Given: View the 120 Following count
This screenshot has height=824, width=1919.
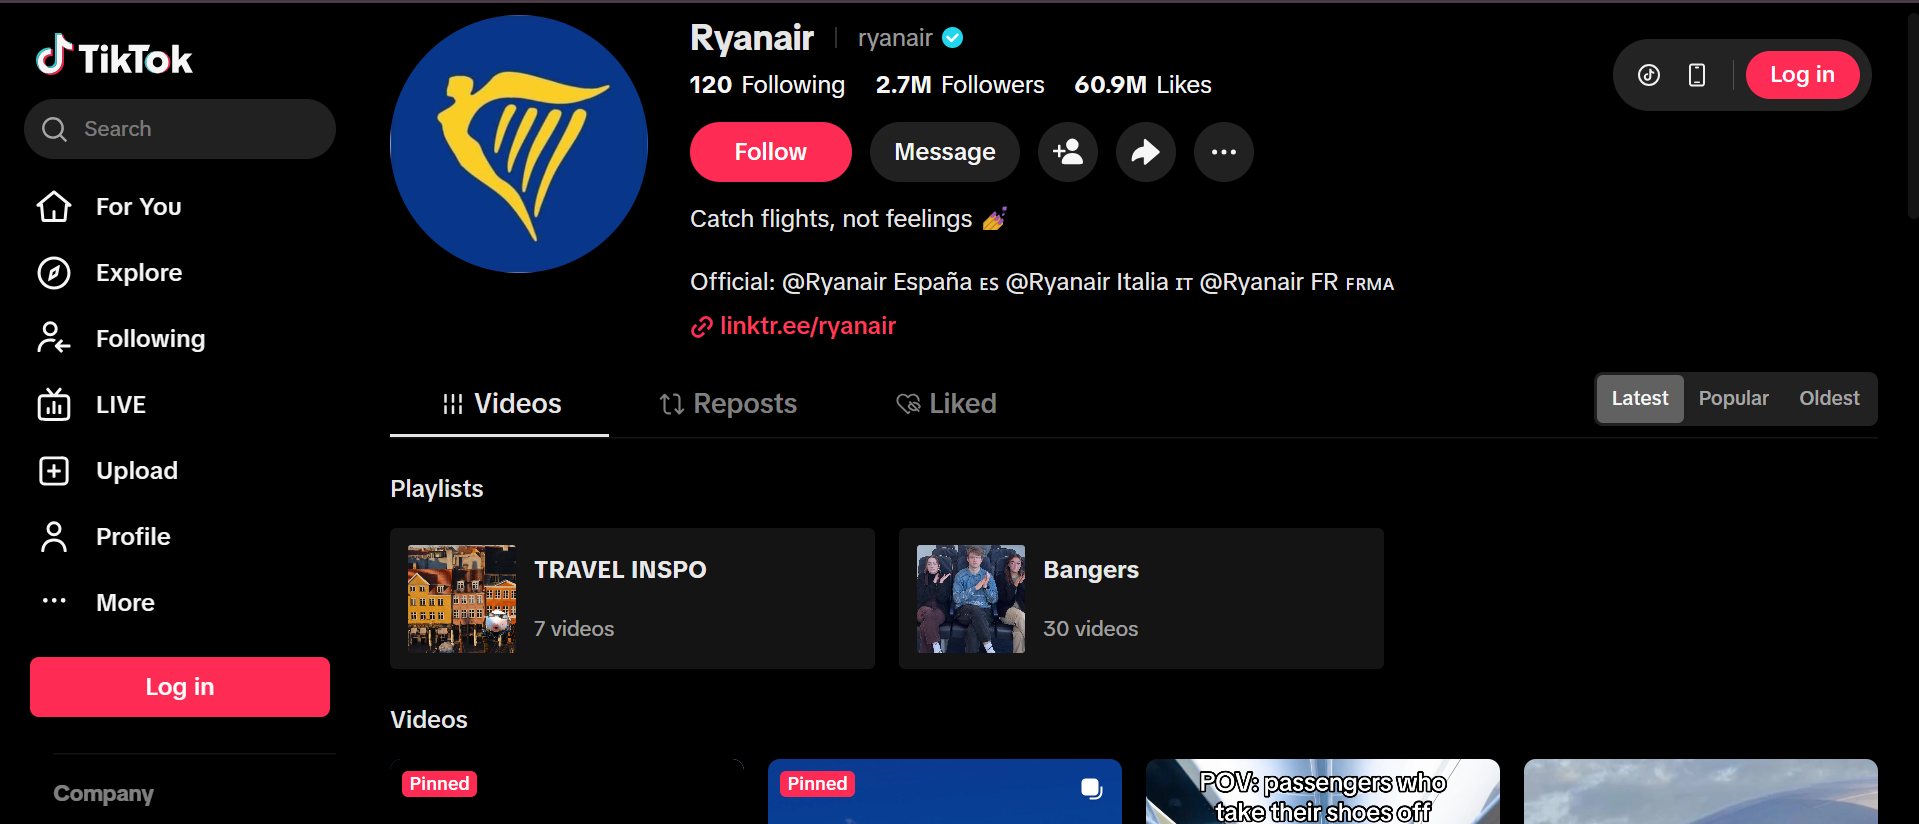Looking at the screenshot, I should pos(767,85).
